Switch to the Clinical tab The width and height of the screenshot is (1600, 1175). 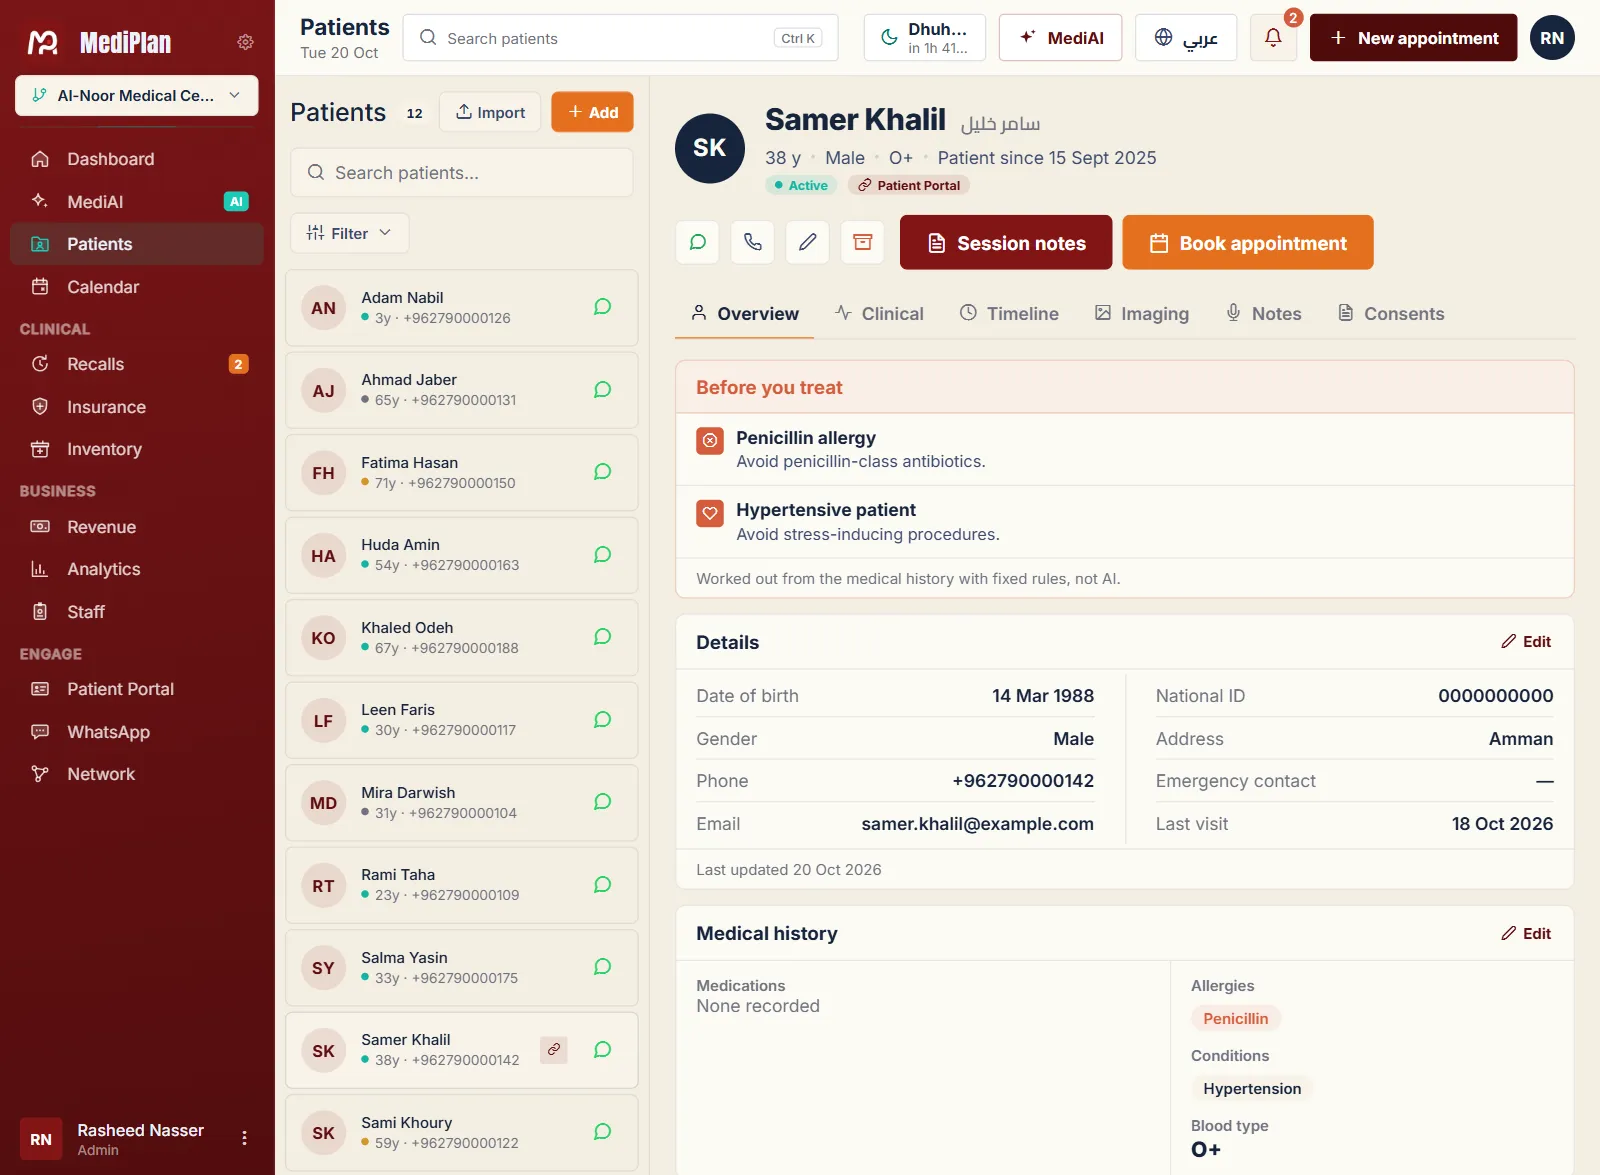pyautogui.click(x=879, y=314)
